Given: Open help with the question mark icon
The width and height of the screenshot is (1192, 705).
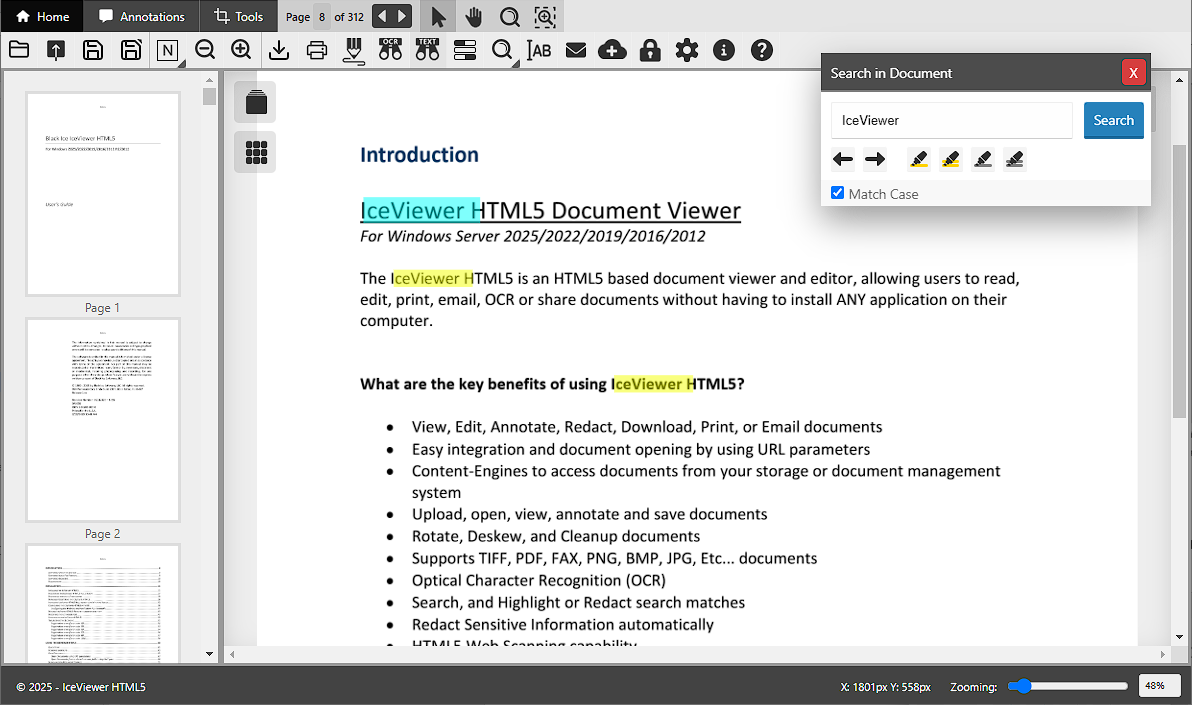Looking at the screenshot, I should point(762,50).
